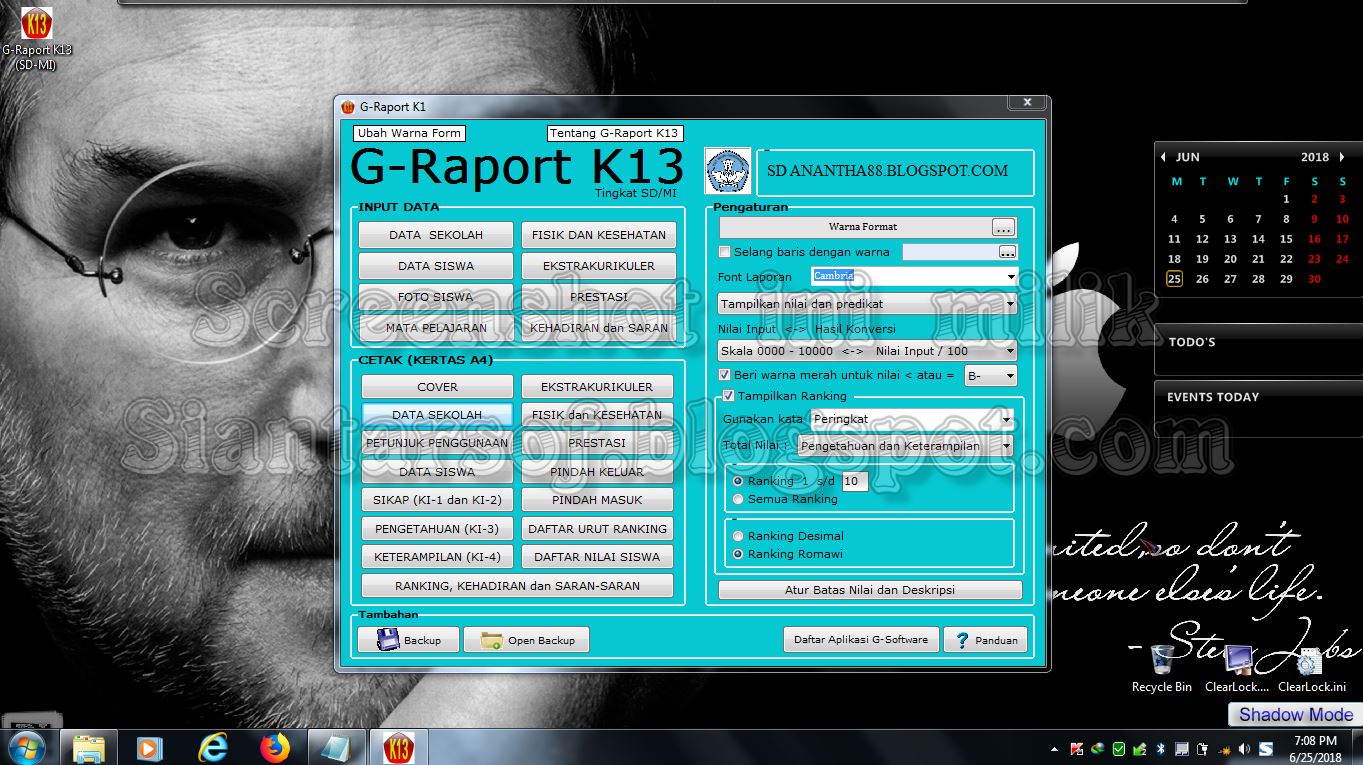Show hidden system tray icons

pyautogui.click(x=1055, y=748)
